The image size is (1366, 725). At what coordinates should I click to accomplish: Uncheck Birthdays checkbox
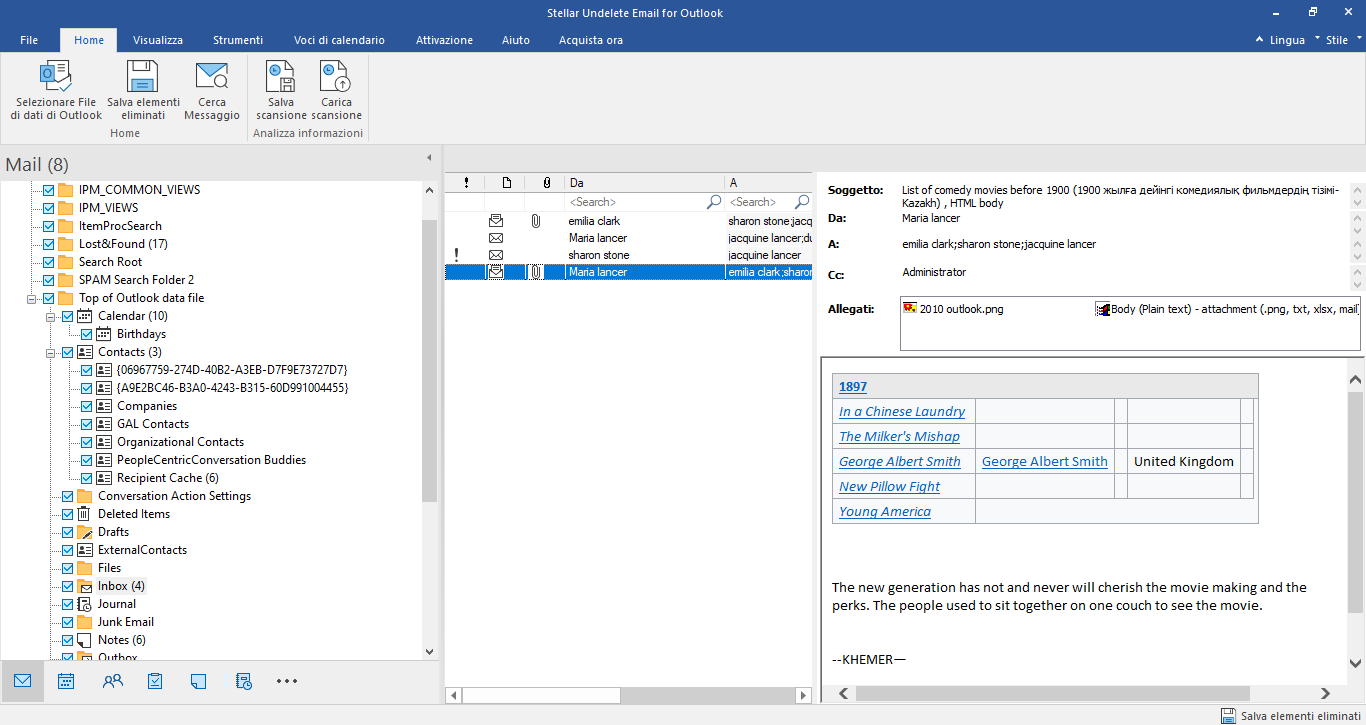(86, 334)
